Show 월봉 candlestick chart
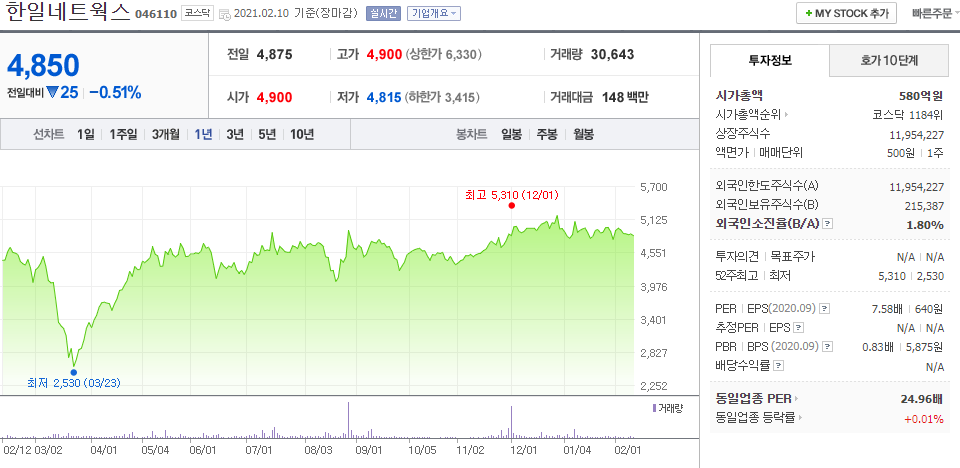 click(583, 135)
